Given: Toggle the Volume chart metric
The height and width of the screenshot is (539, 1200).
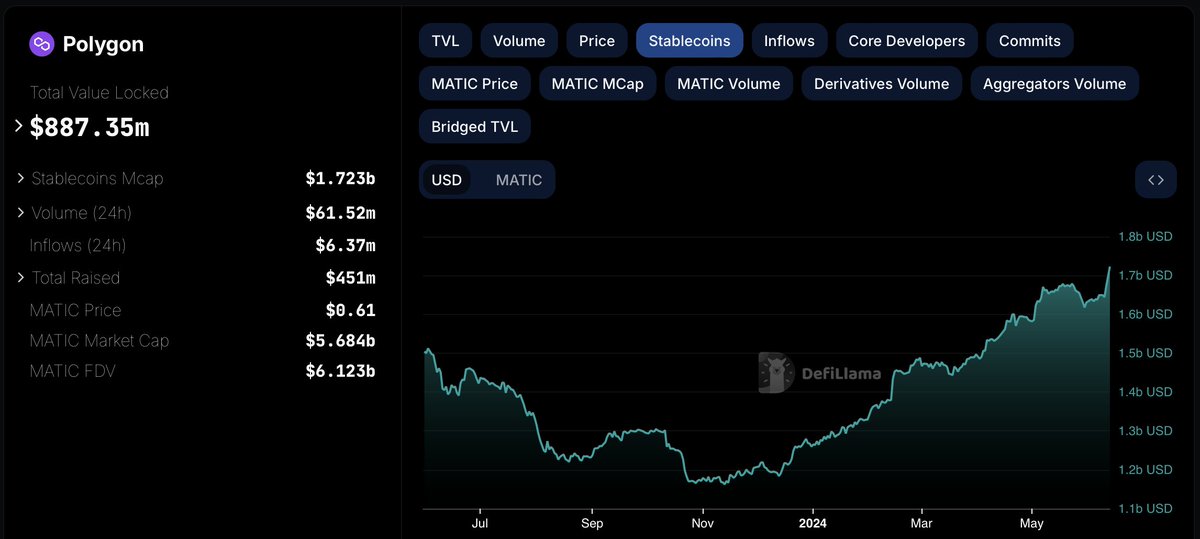Looking at the screenshot, I should coord(519,41).
